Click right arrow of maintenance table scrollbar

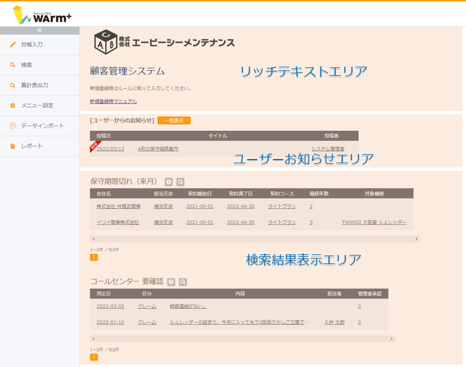417,239
